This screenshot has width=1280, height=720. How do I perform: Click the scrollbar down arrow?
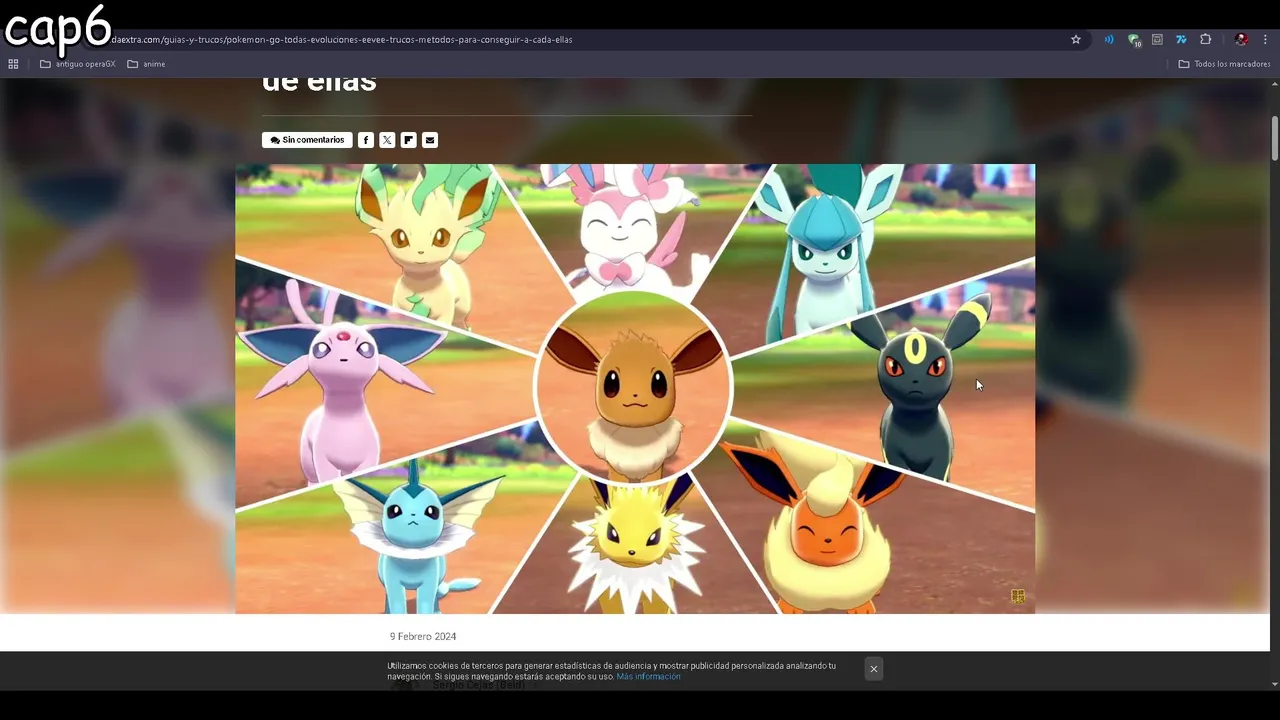pos(1275,684)
